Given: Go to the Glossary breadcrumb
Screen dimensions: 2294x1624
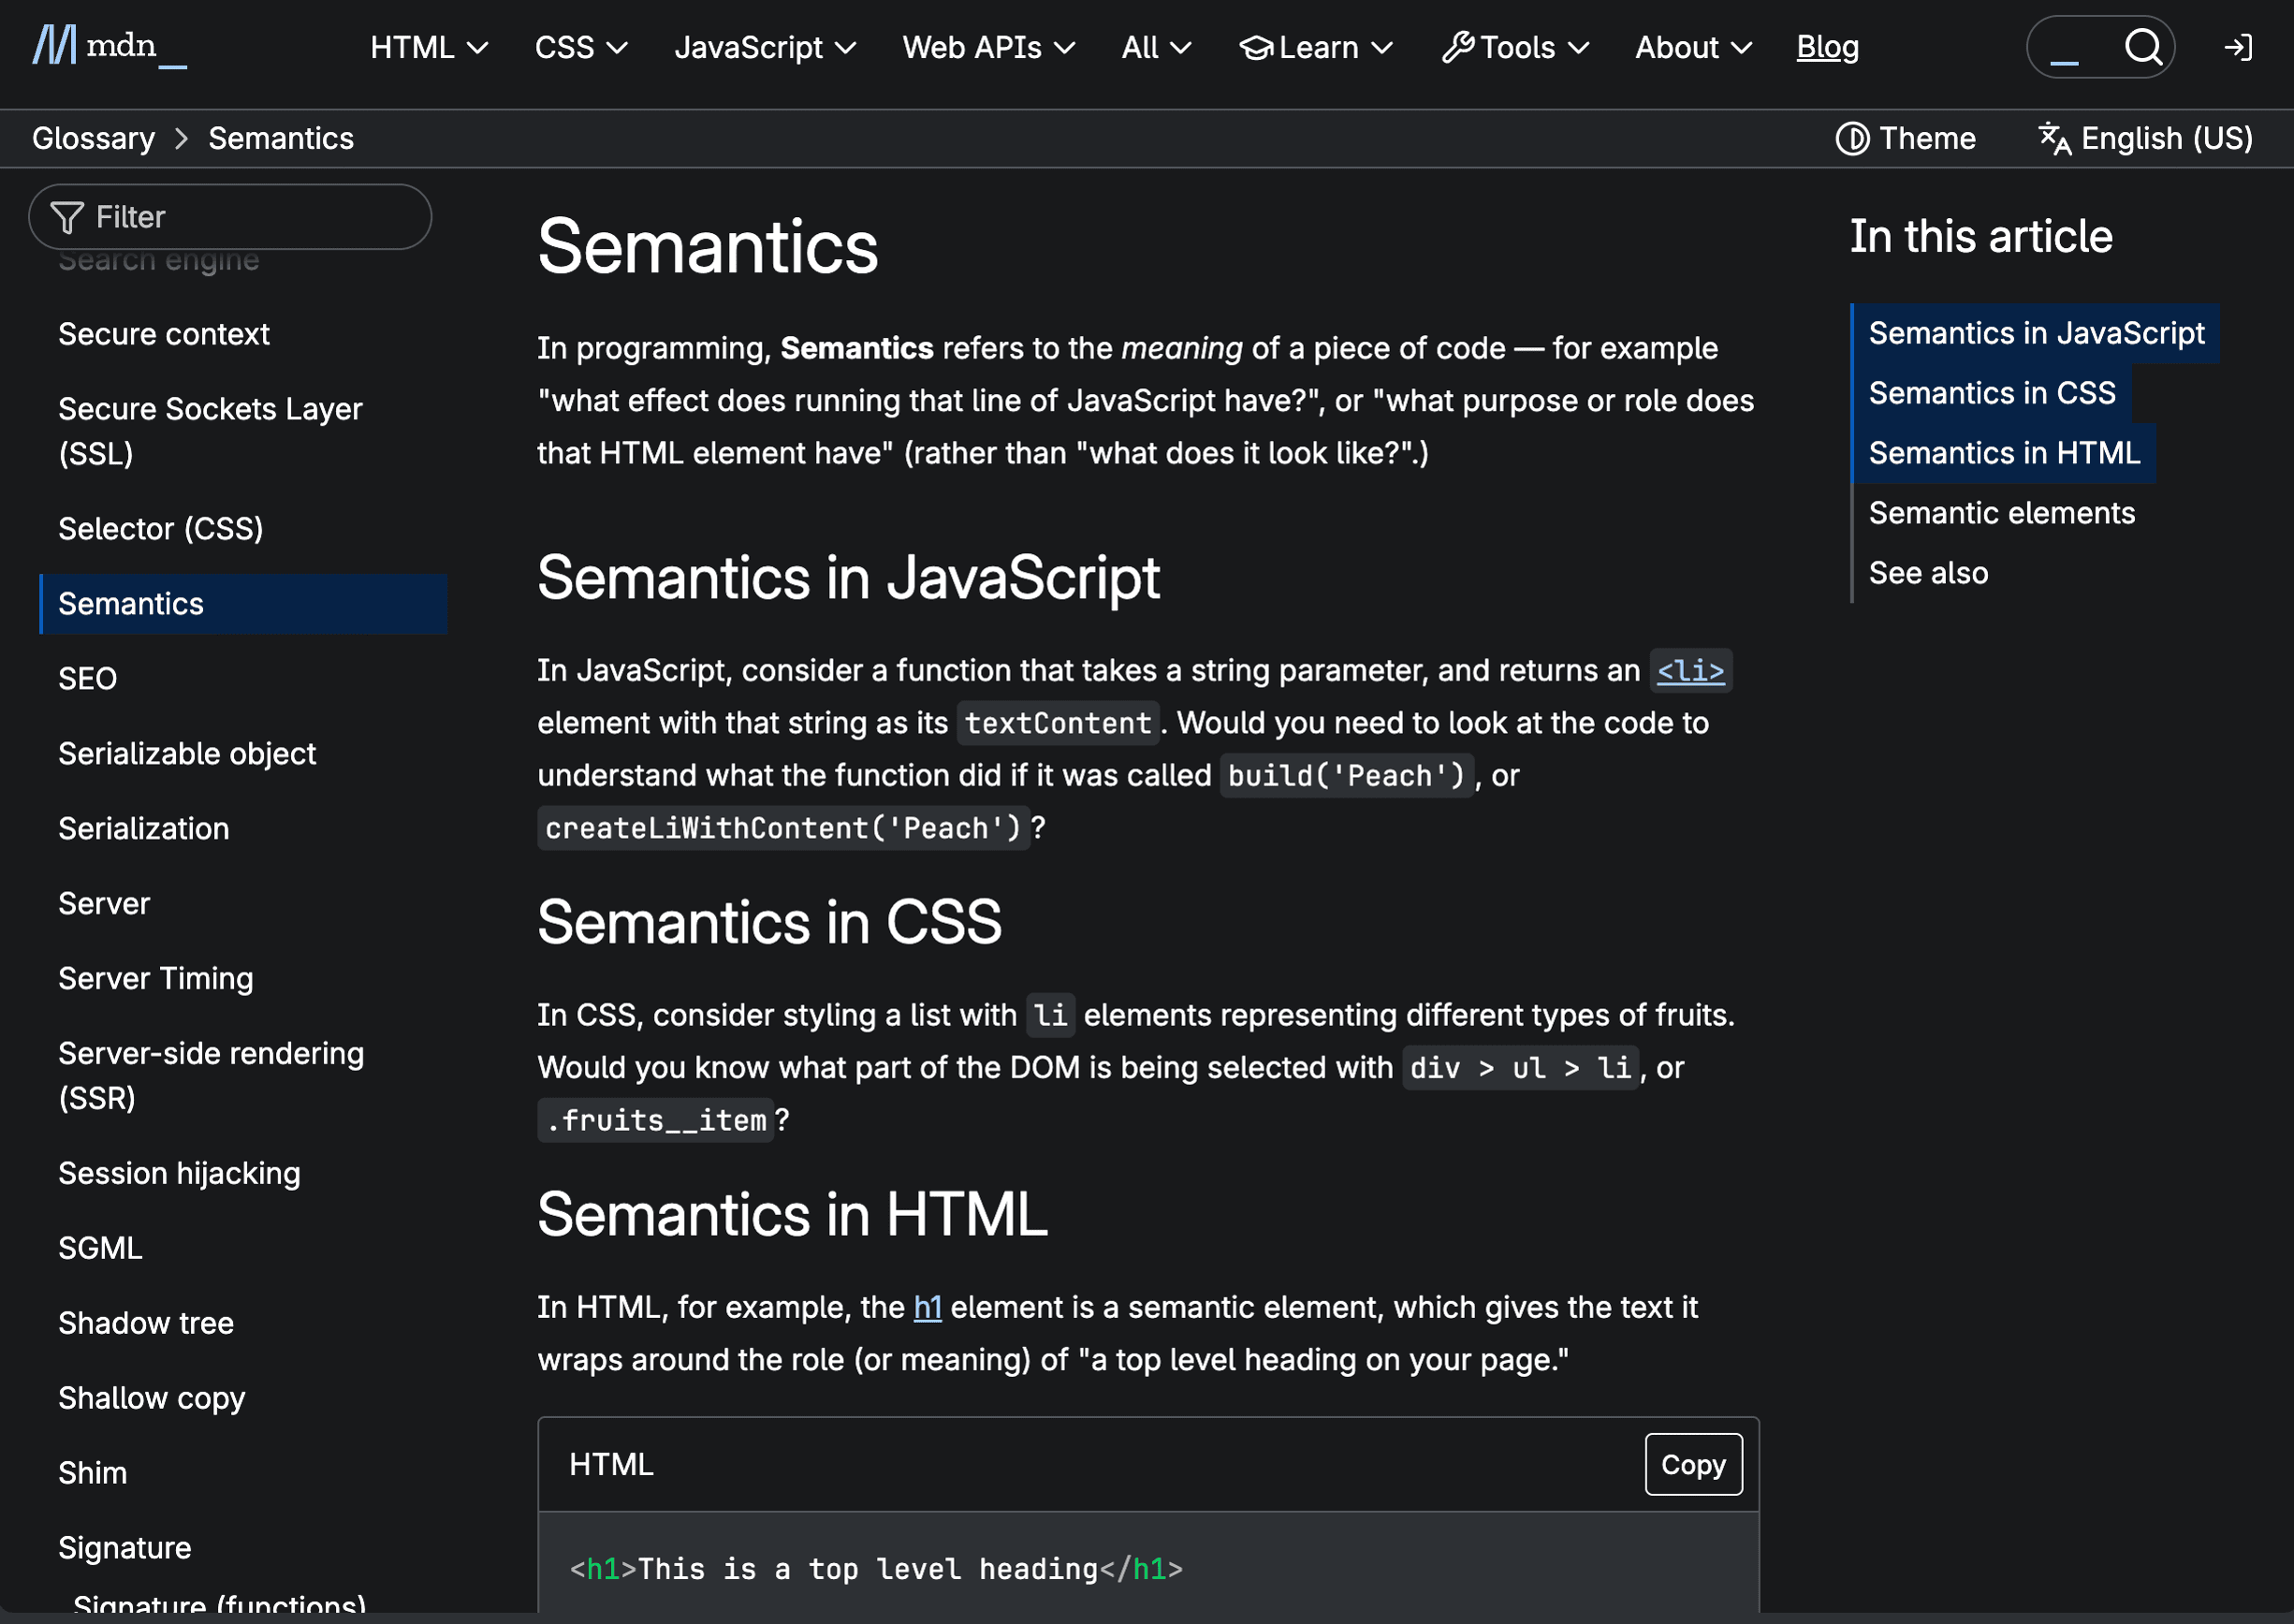Looking at the screenshot, I should coord(93,138).
